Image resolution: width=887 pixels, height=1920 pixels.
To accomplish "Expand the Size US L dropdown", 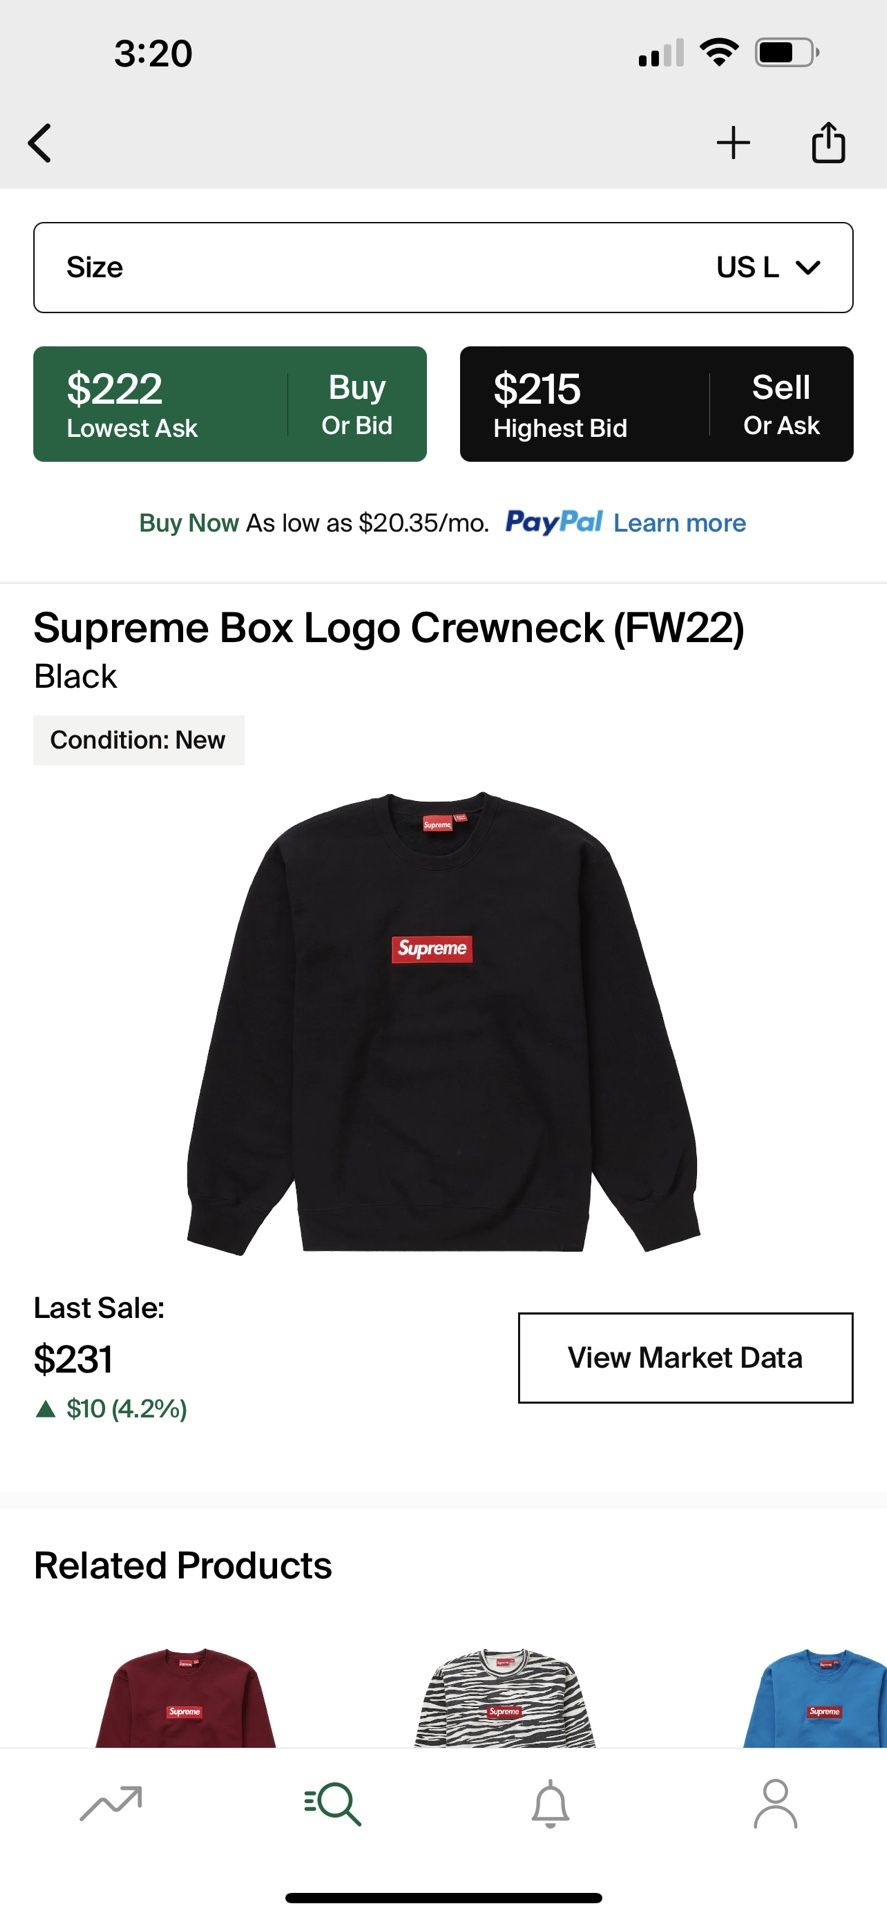I will click(443, 267).
